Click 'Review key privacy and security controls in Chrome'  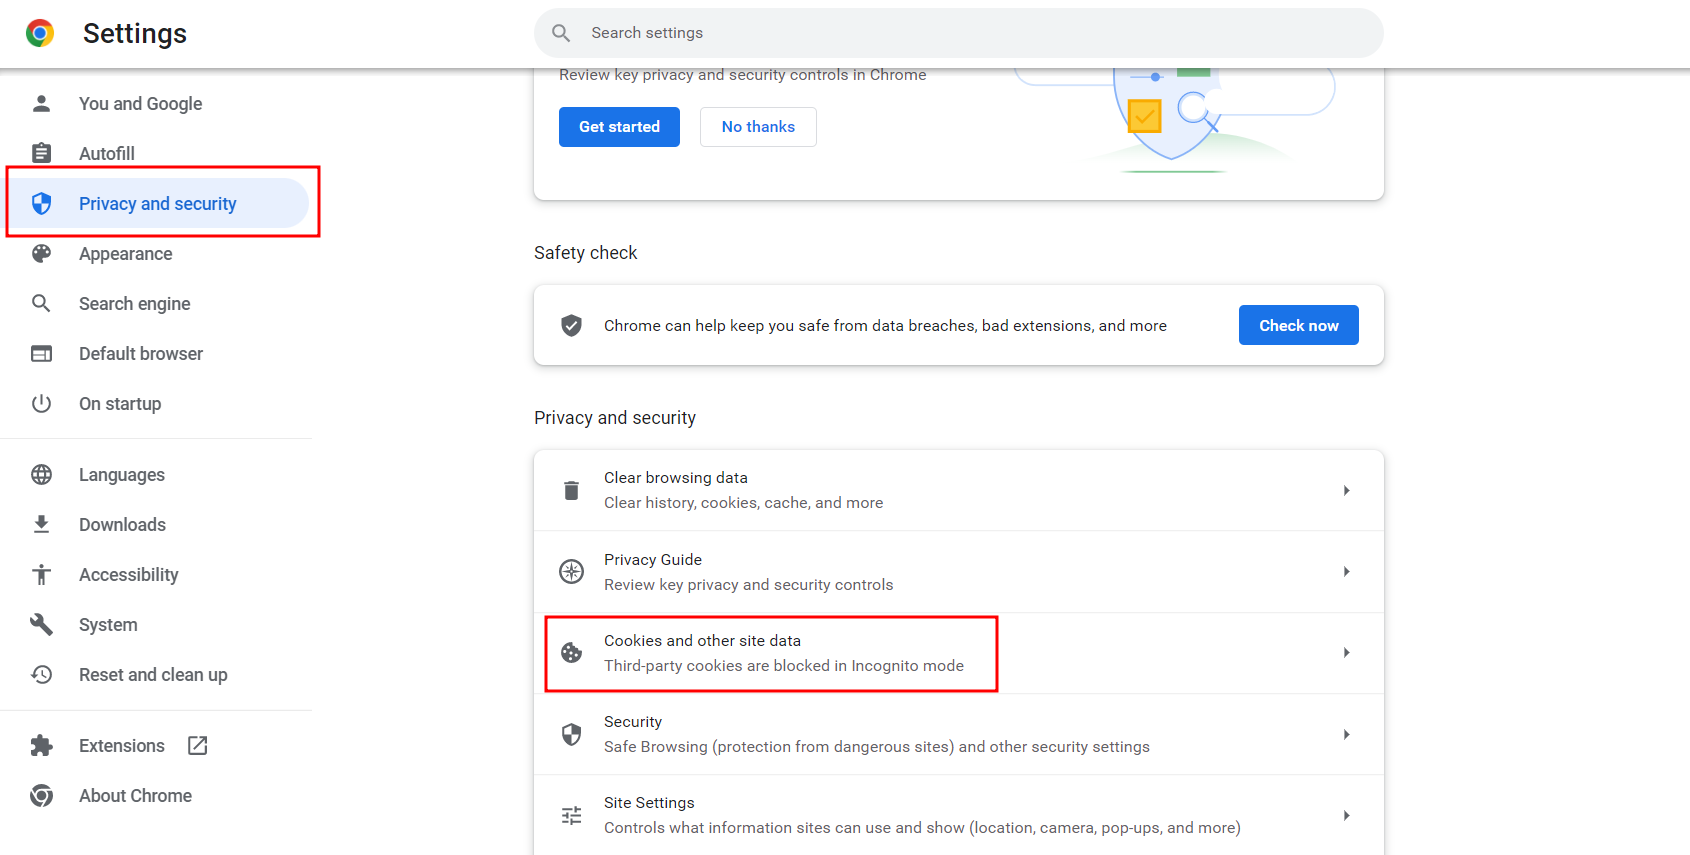(x=742, y=75)
